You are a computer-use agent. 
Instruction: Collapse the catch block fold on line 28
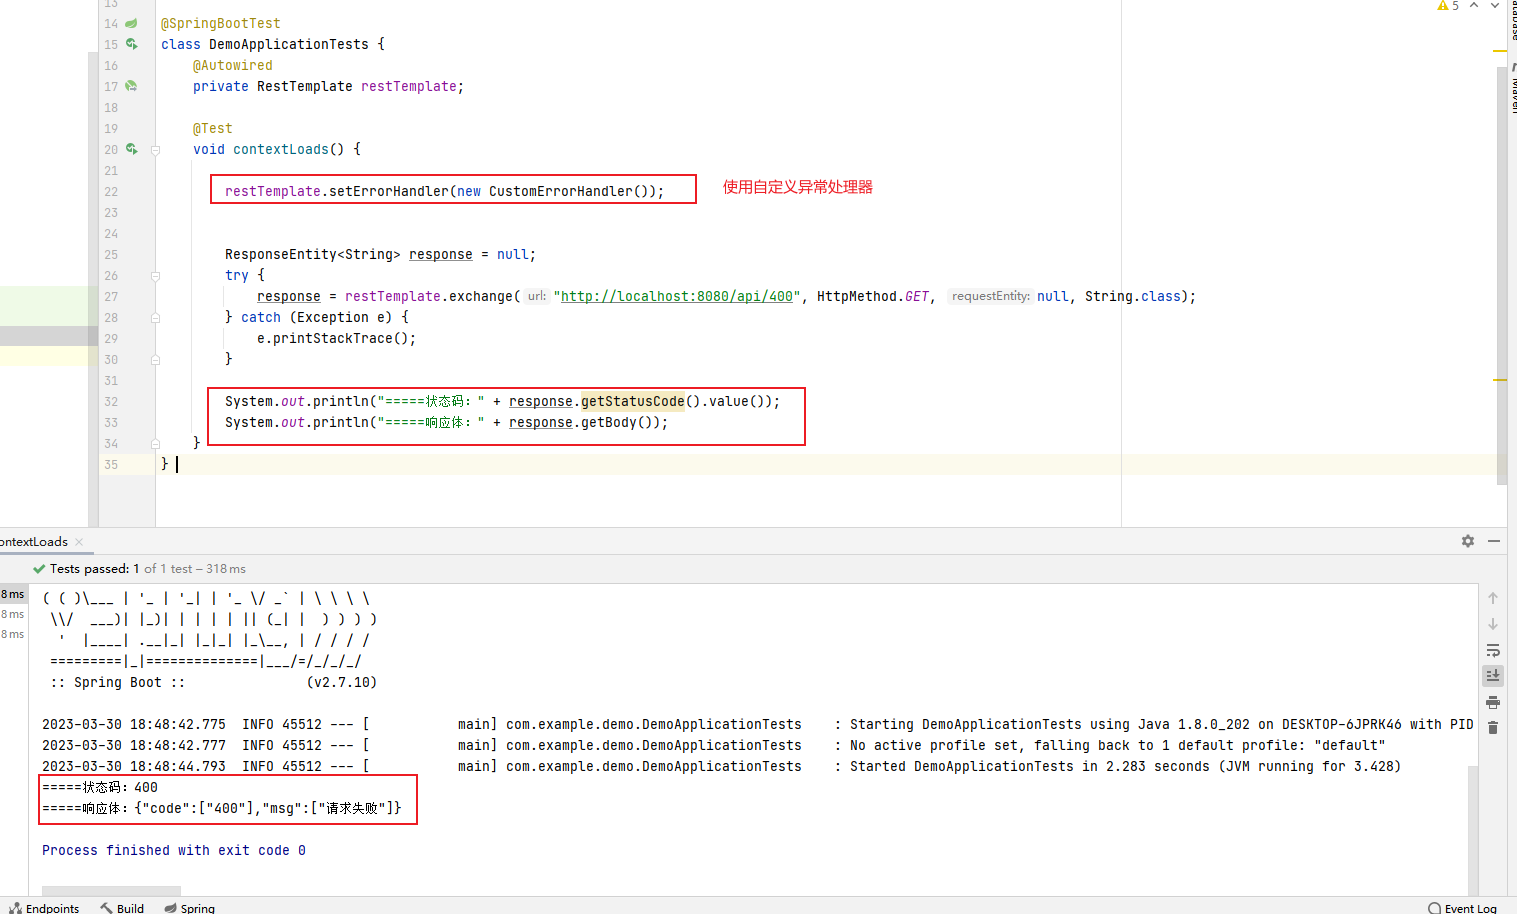coord(155,317)
